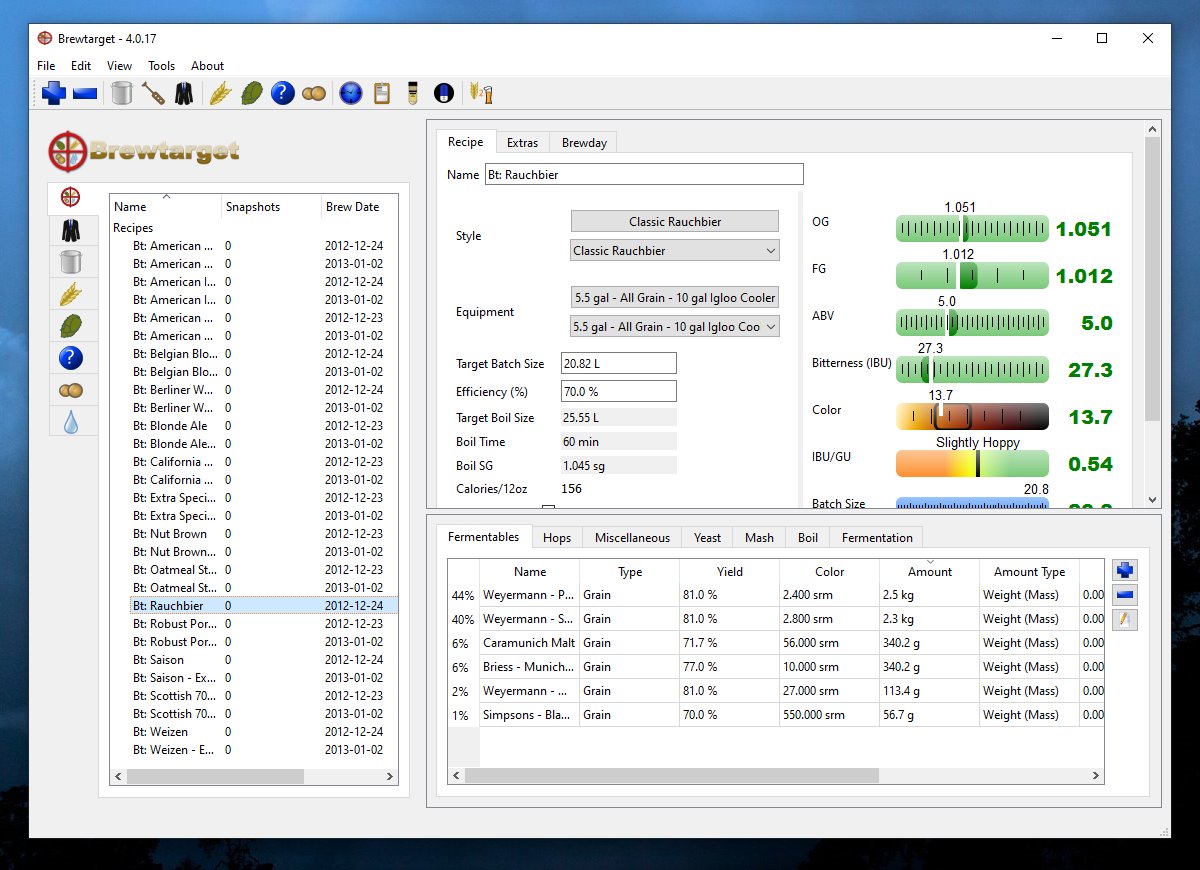
Task: Edit fermentable with the pencil note button
Action: (x=1125, y=619)
